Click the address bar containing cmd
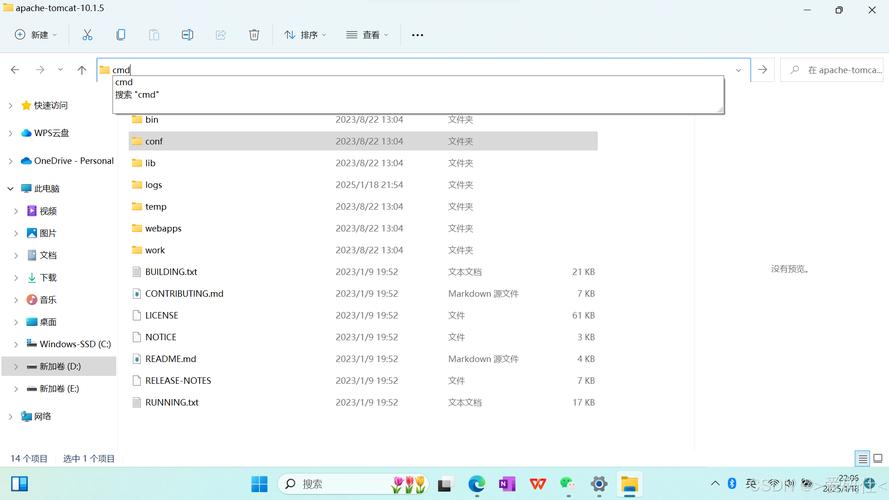 tap(423, 70)
